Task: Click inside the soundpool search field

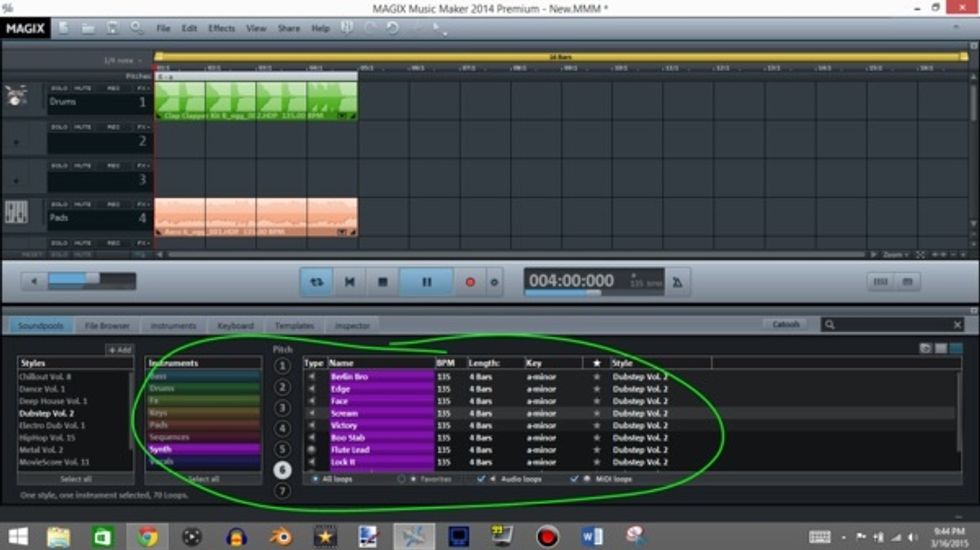Action: pyautogui.click(x=893, y=324)
